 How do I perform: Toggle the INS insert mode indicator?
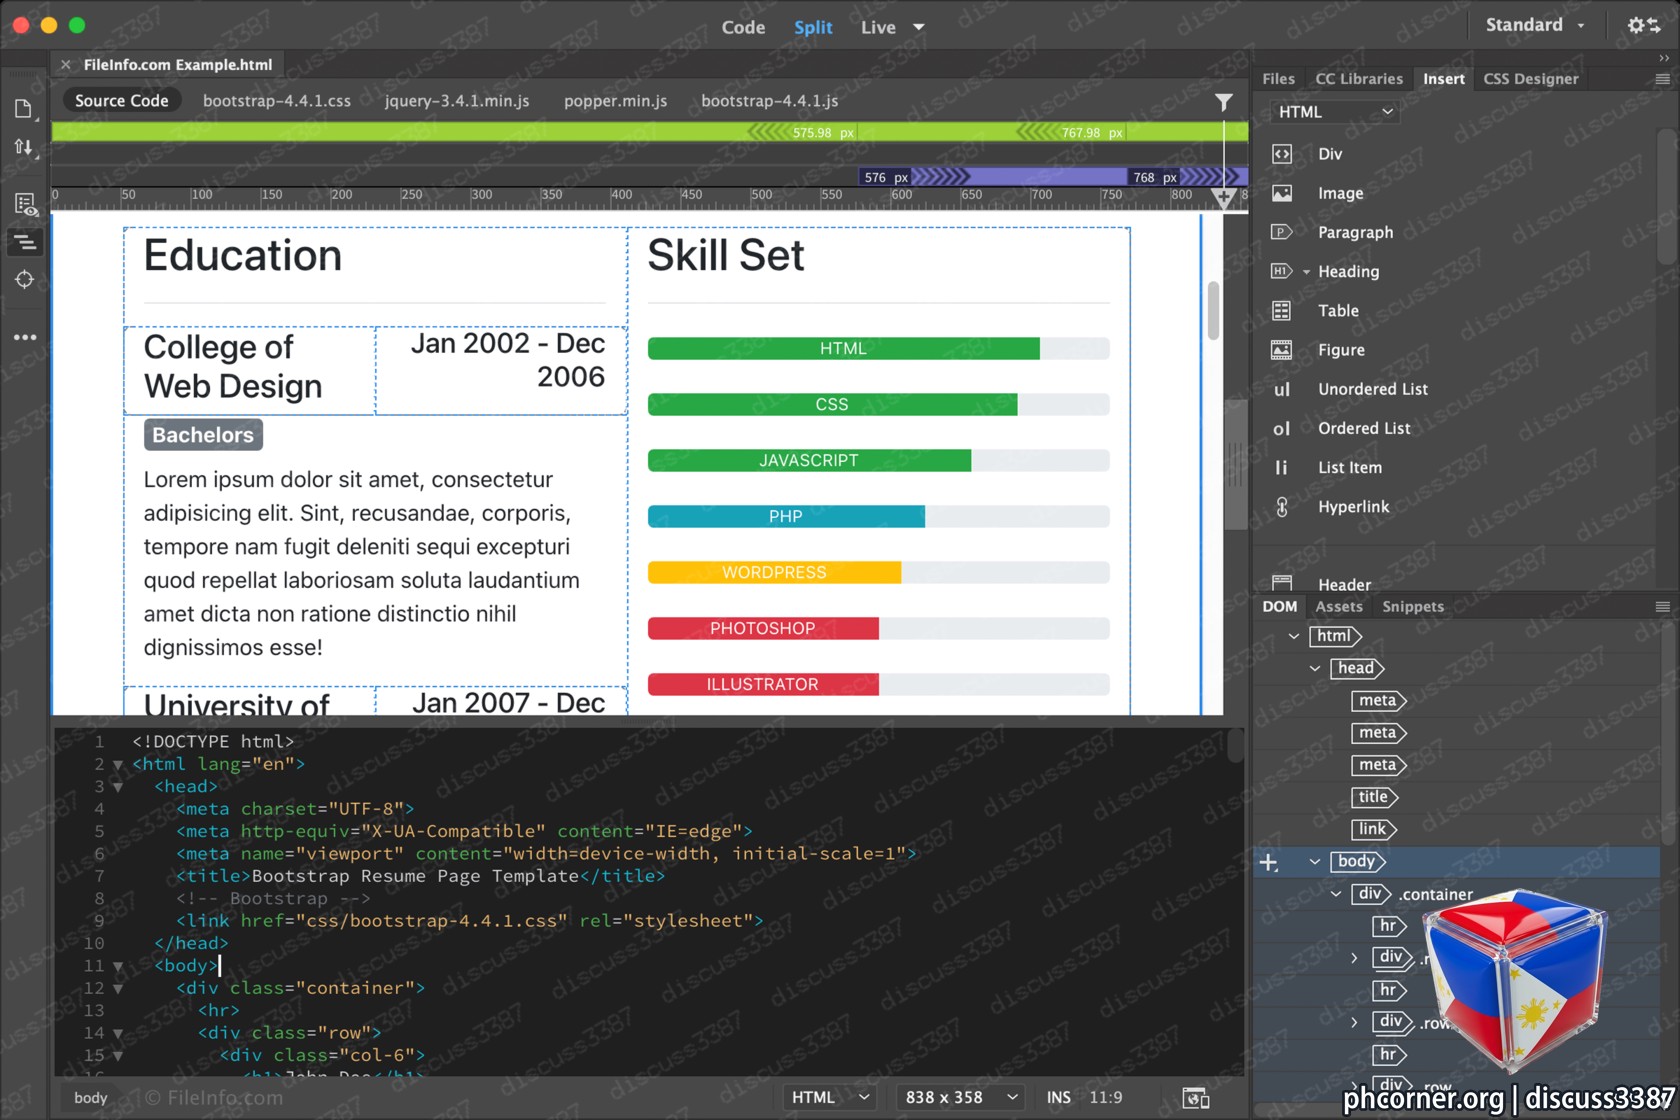[1058, 1097]
